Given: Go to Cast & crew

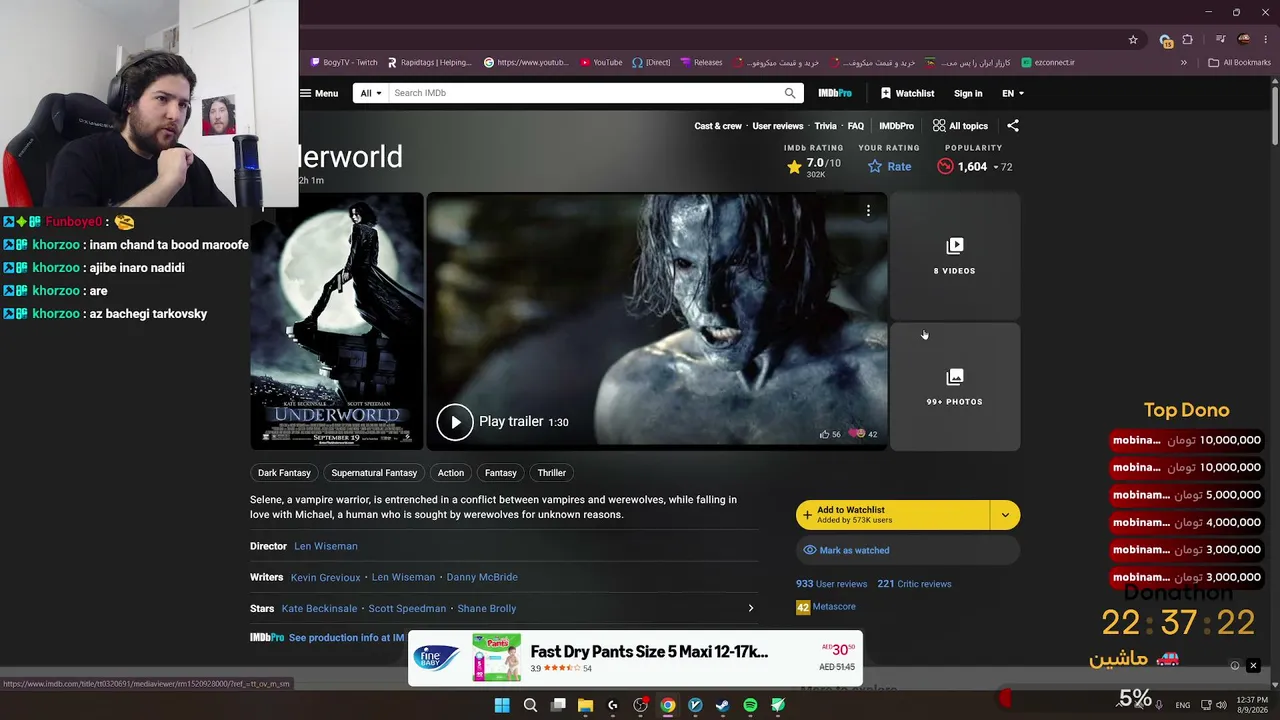Looking at the screenshot, I should tap(718, 126).
